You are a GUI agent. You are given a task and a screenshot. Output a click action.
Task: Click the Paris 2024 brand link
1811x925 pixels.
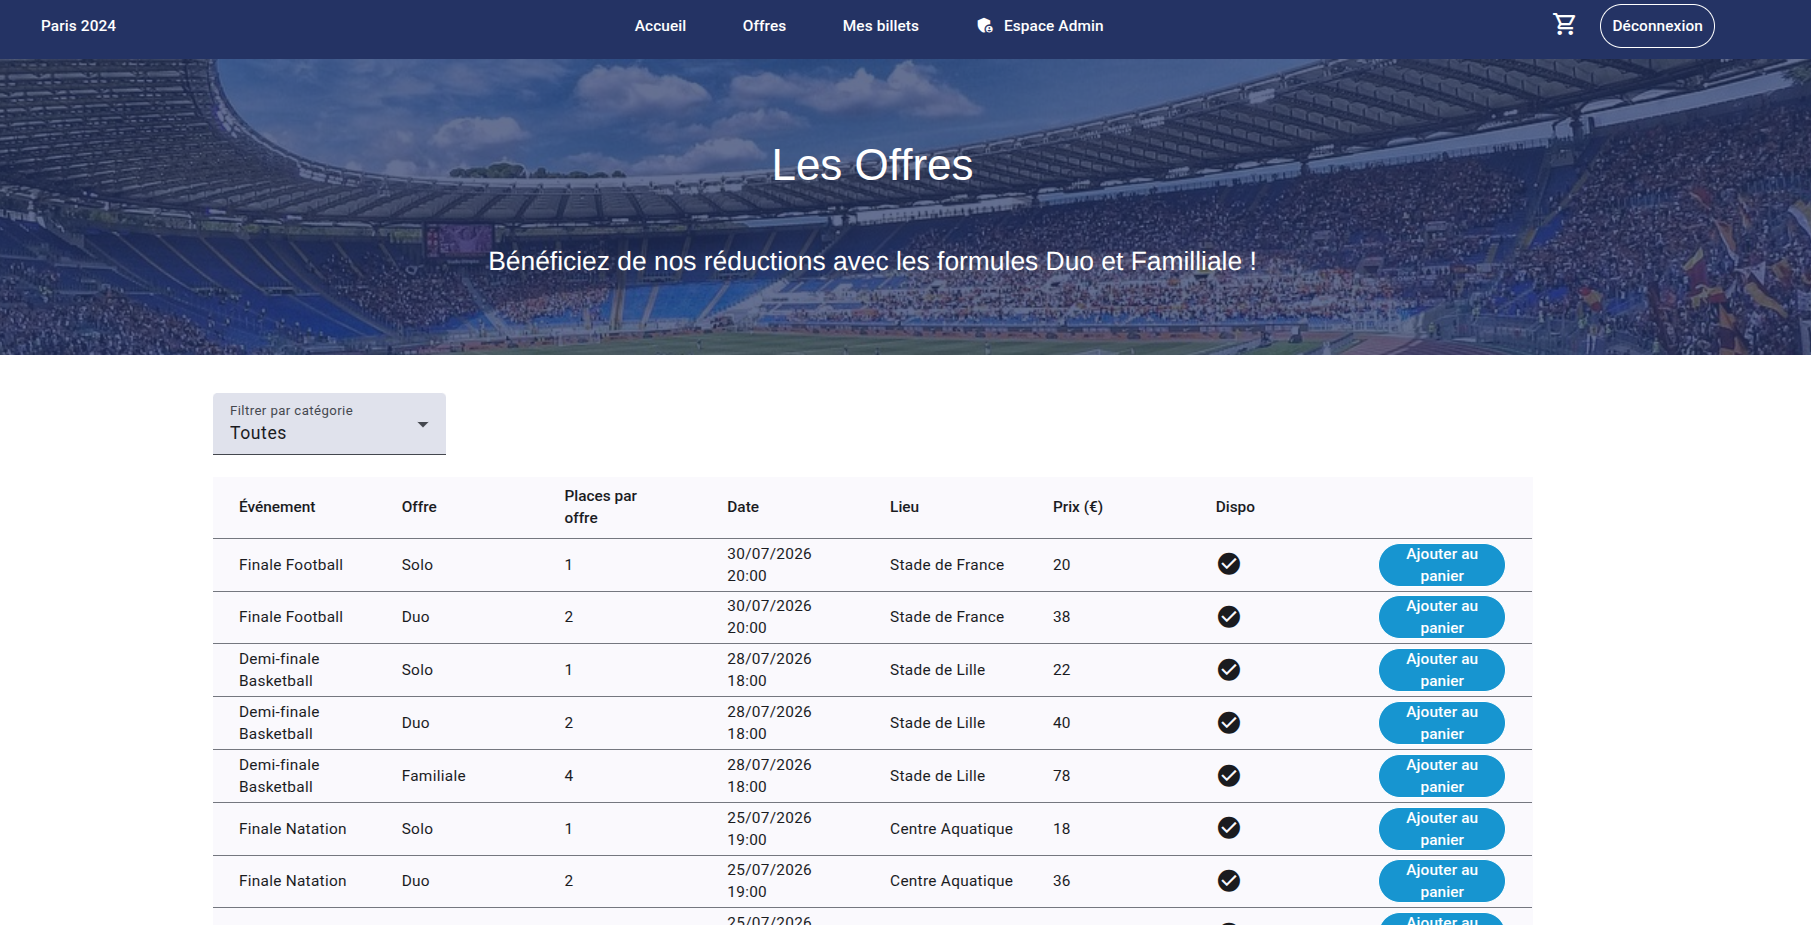pos(78,26)
